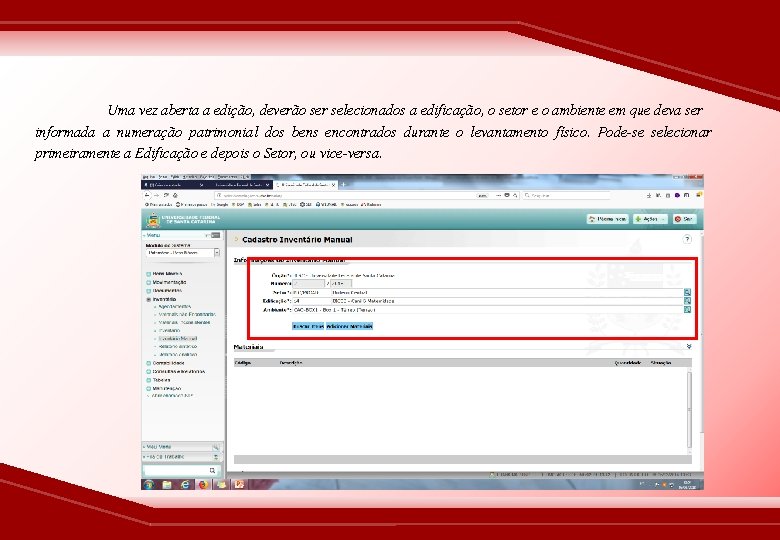
Task: Click the help question mark icon
Action: [687, 239]
